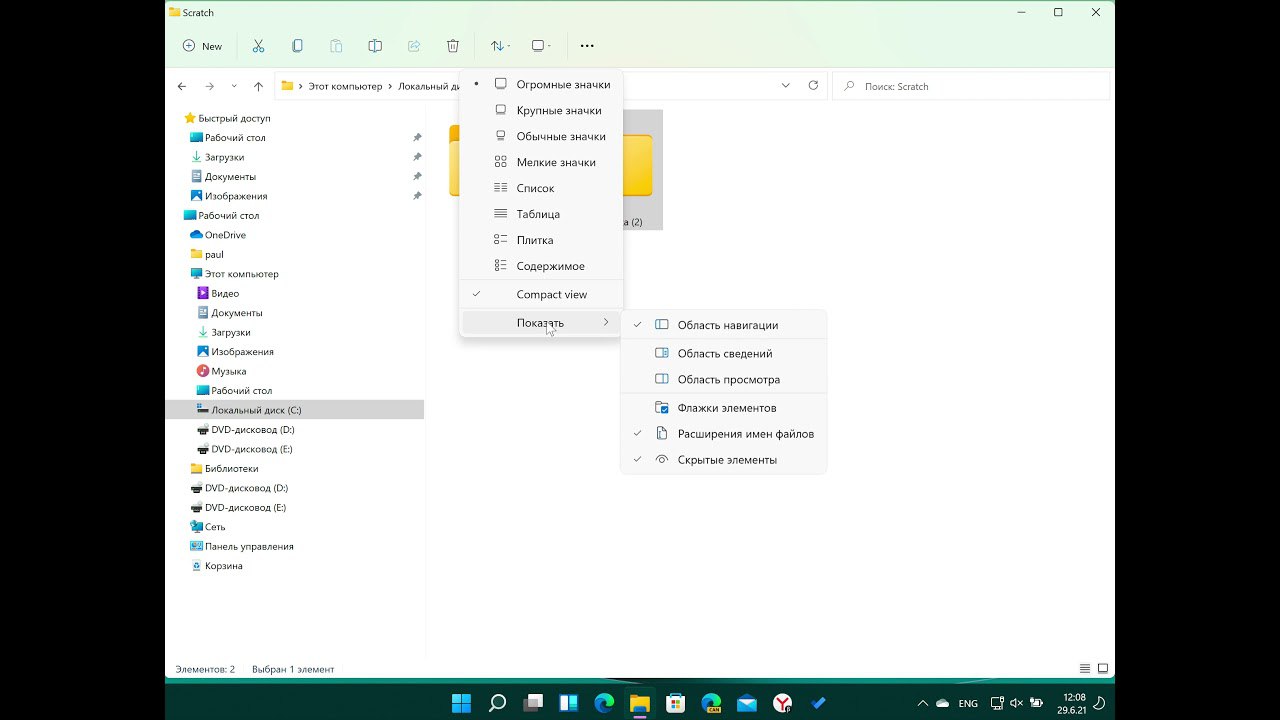Expand breadcrumb chevron after Этот компьютер
Screen dimensions: 1280x720
tap(390, 86)
